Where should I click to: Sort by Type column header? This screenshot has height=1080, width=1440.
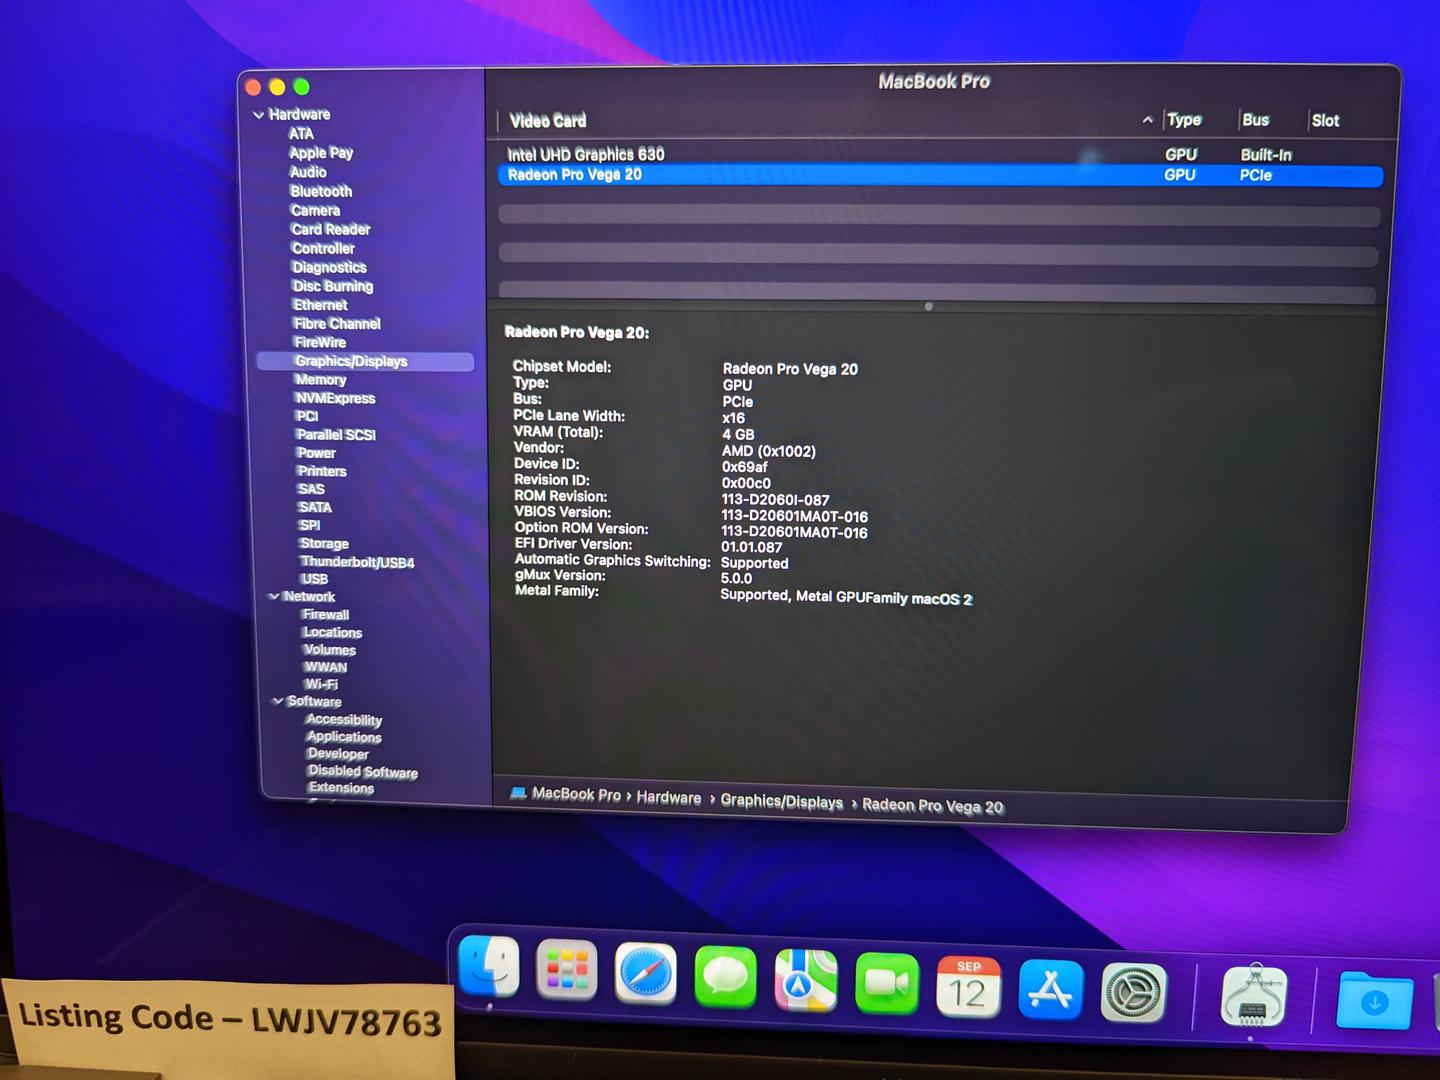(x=1184, y=120)
